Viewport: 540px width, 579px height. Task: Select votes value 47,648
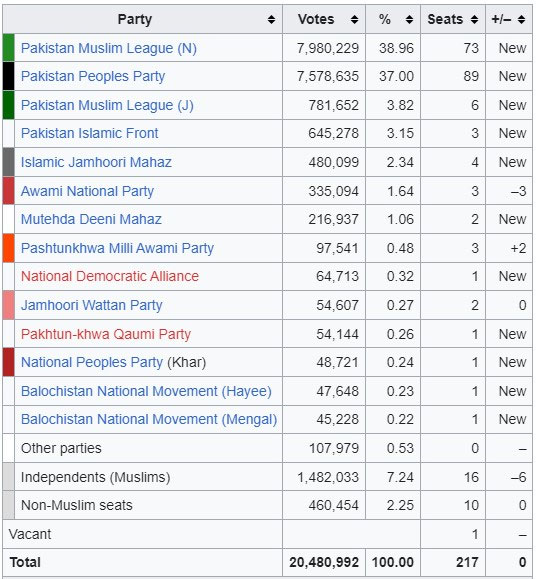[x=337, y=391]
